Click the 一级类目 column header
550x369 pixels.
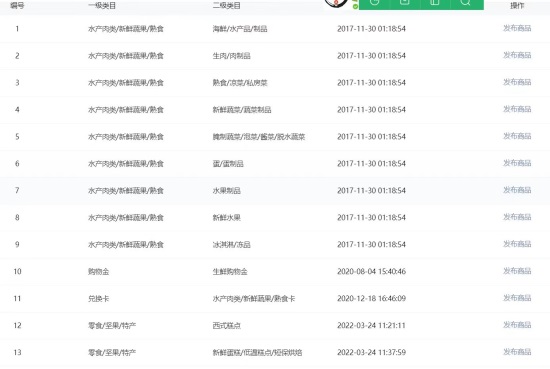click(x=102, y=6)
